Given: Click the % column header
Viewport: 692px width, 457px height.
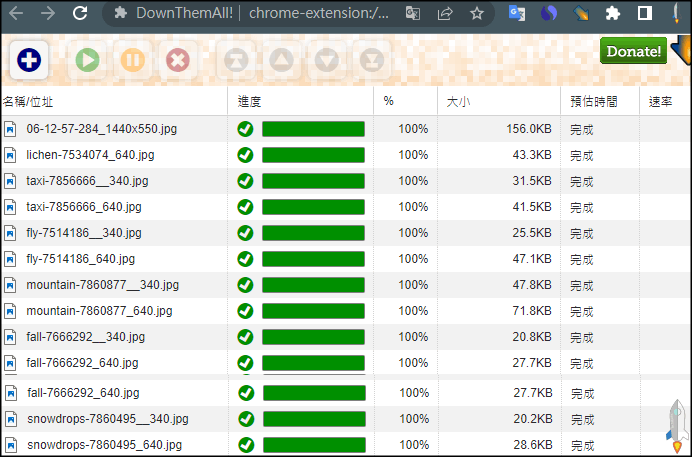Looking at the screenshot, I should 388,101.
